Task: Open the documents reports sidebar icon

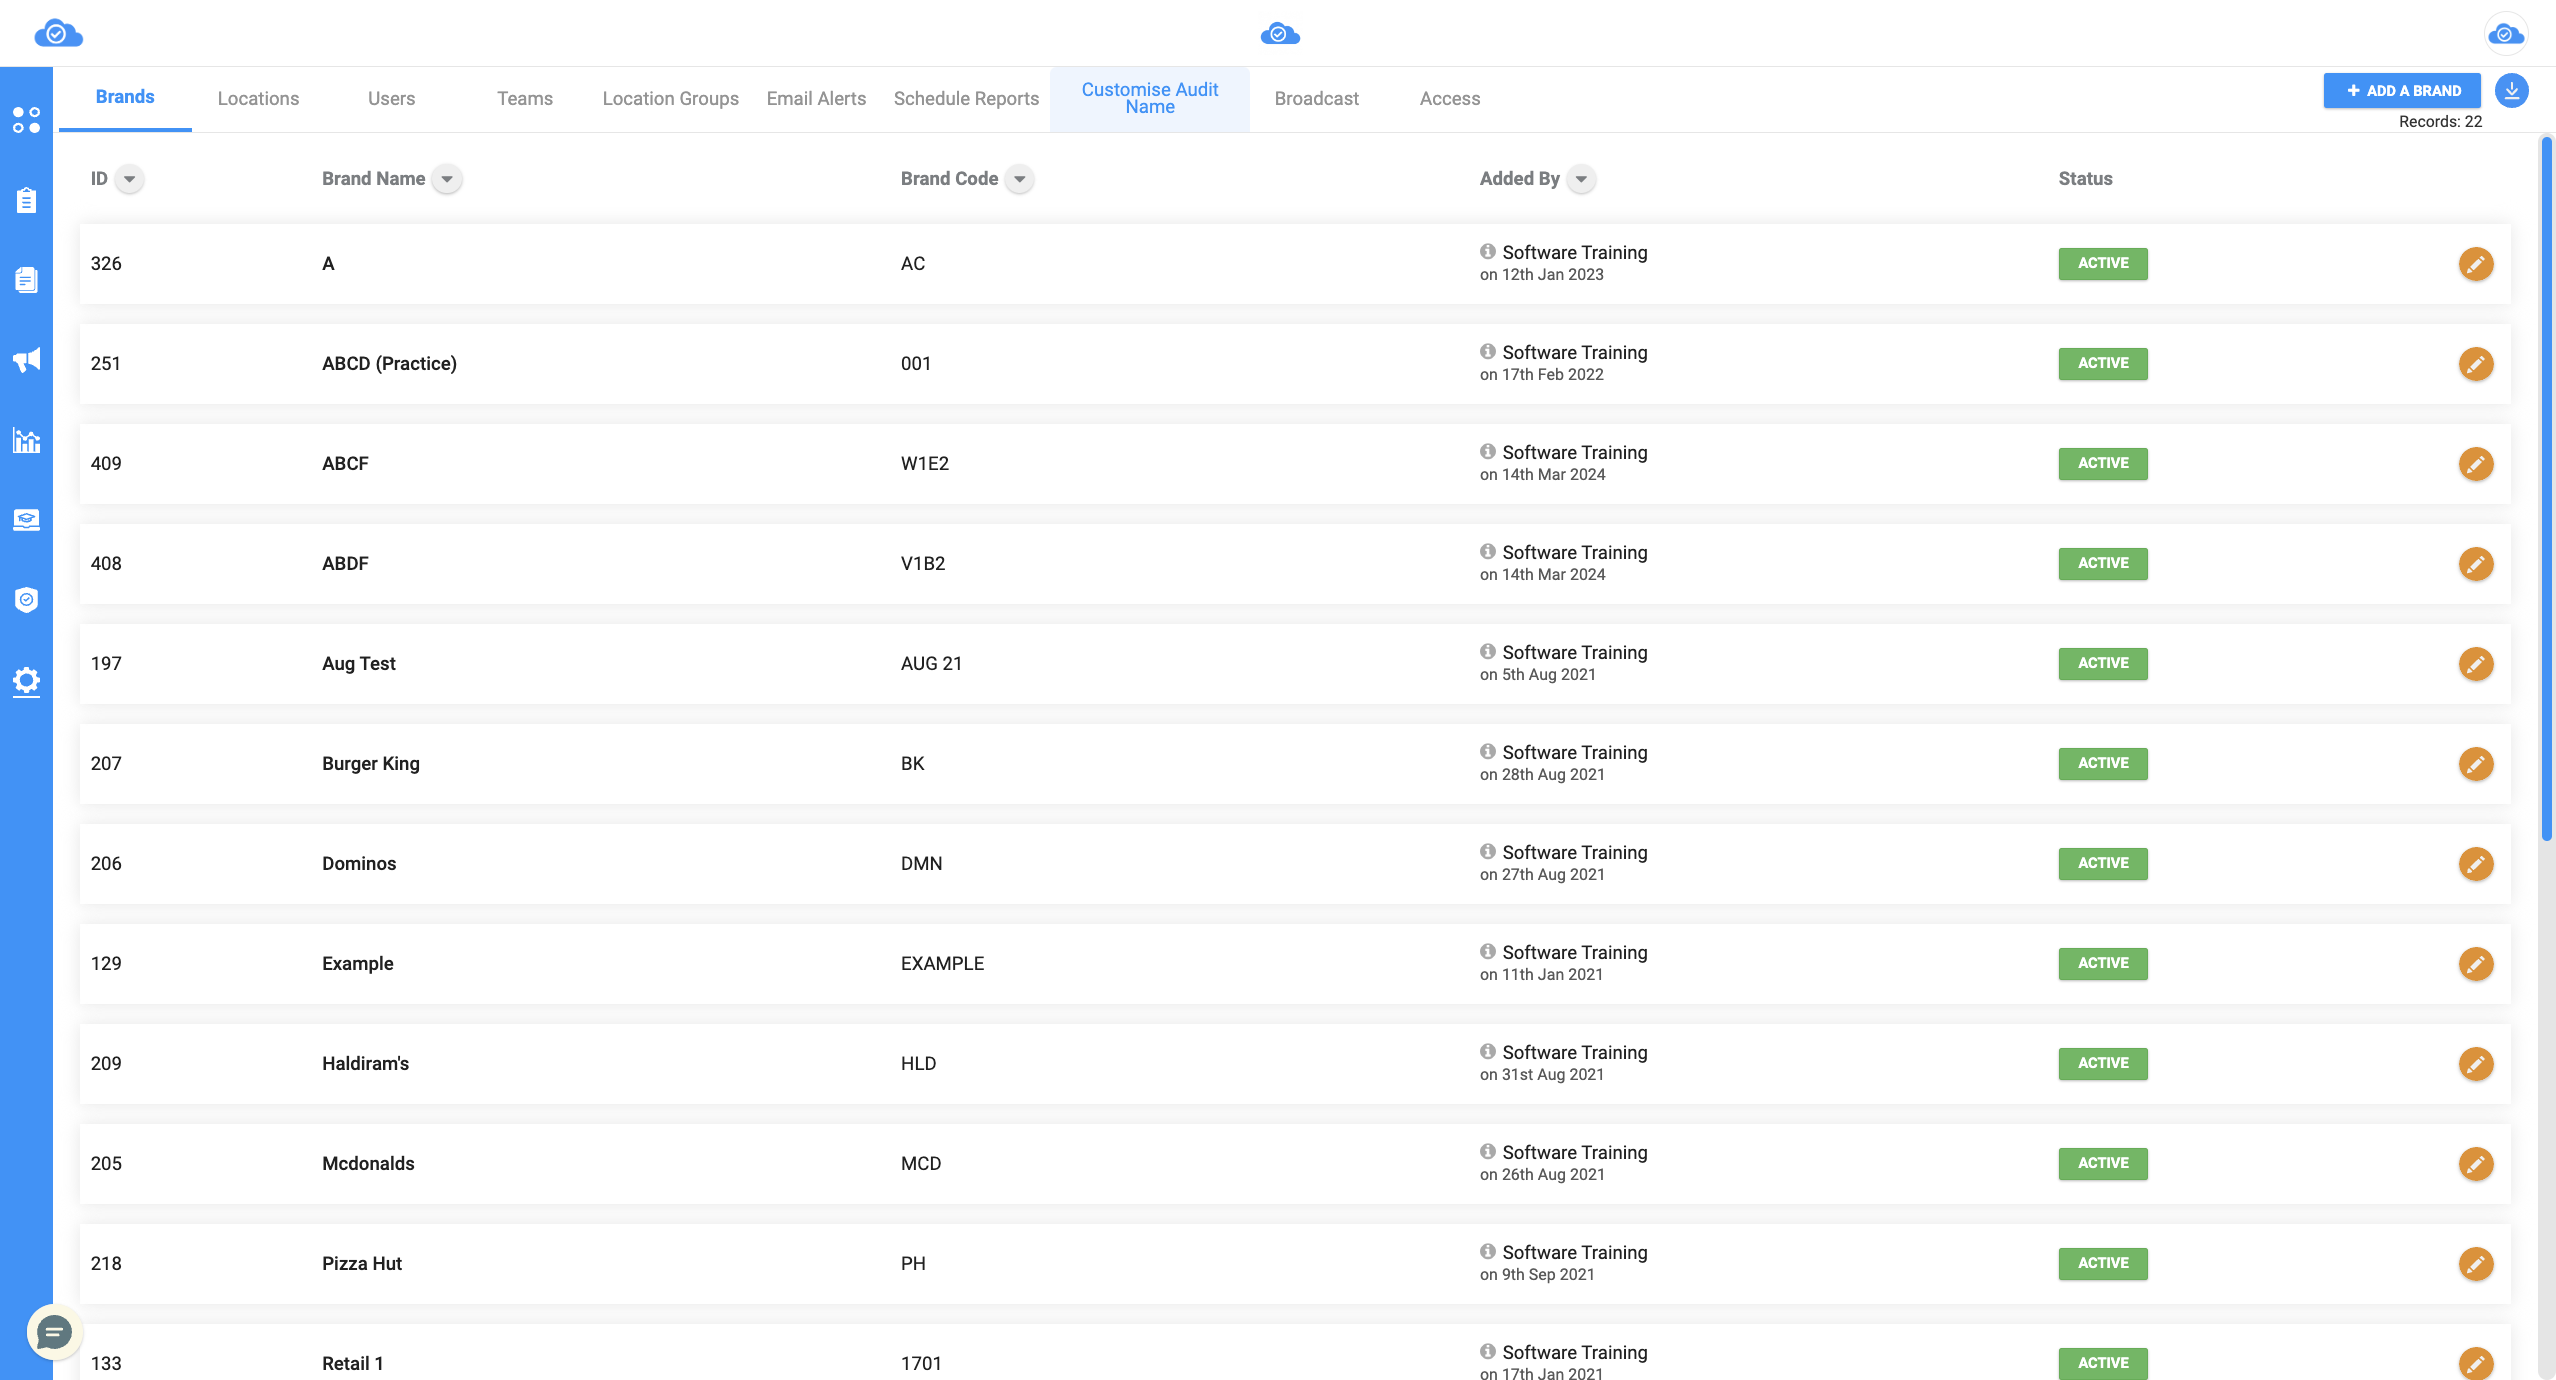Action: pyautogui.click(x=26, y=280)
